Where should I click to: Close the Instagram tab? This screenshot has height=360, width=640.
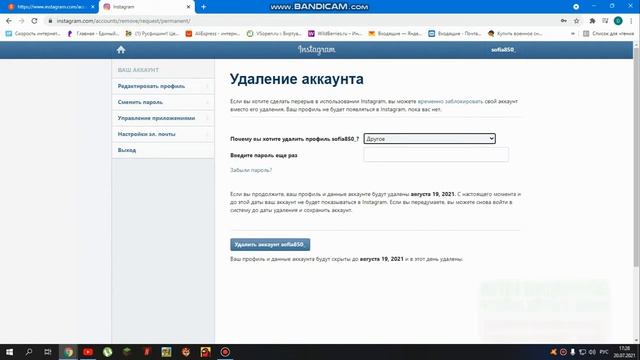189,7
